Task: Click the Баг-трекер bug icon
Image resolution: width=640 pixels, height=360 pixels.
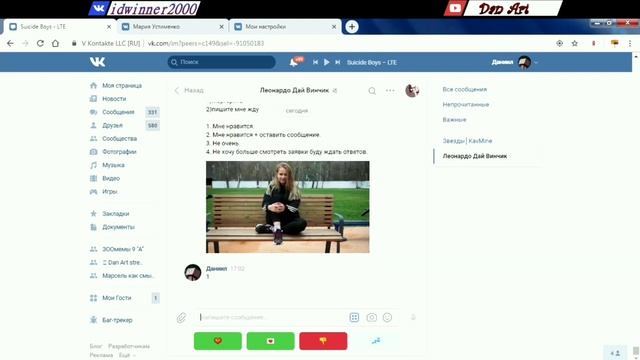Action: tap(93, 320)
